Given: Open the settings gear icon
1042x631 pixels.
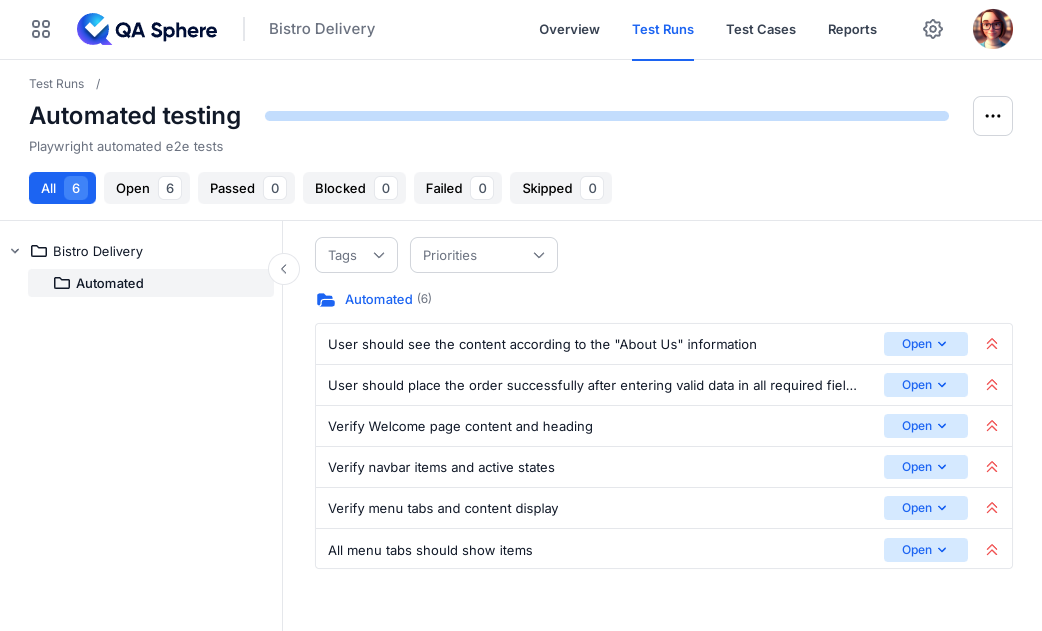Looking at the screenshot, I should pos(933,29).
